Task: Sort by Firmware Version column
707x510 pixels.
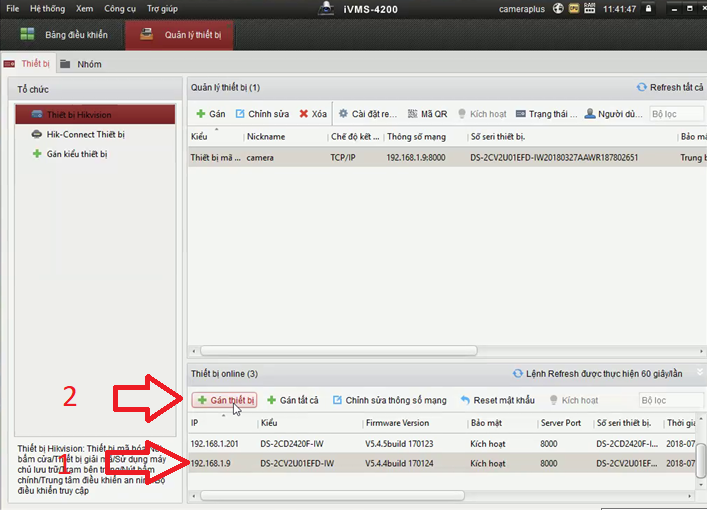Action: [x=397, y=423]
